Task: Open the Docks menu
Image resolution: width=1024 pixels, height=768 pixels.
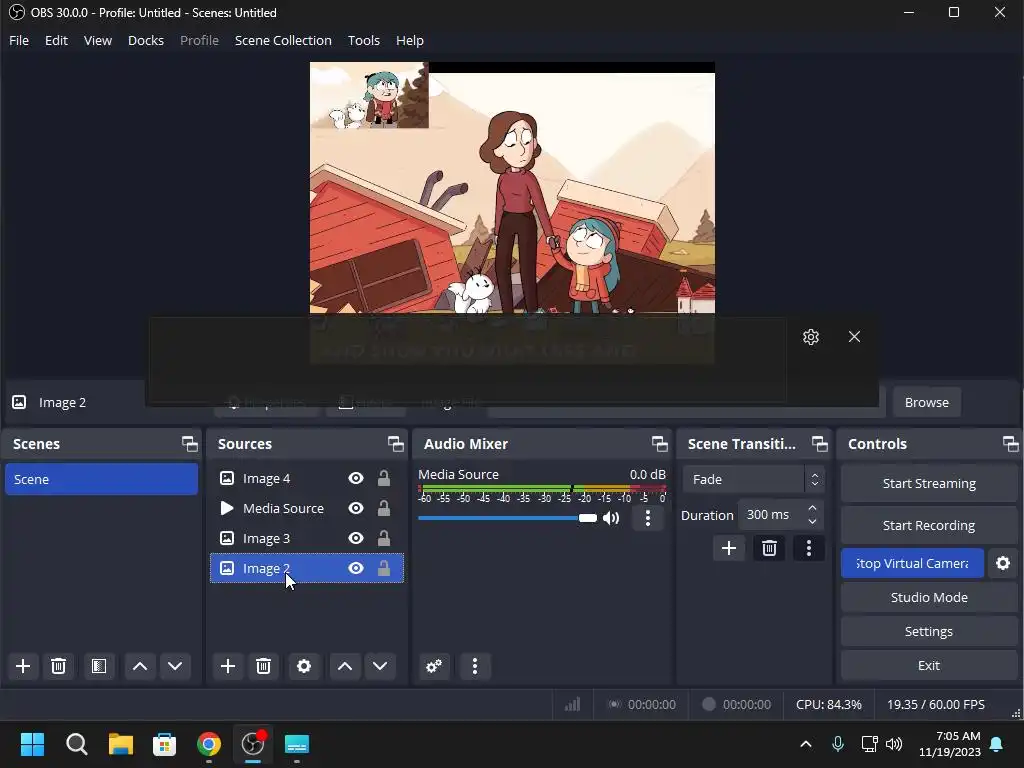Action: coord(146,40)
